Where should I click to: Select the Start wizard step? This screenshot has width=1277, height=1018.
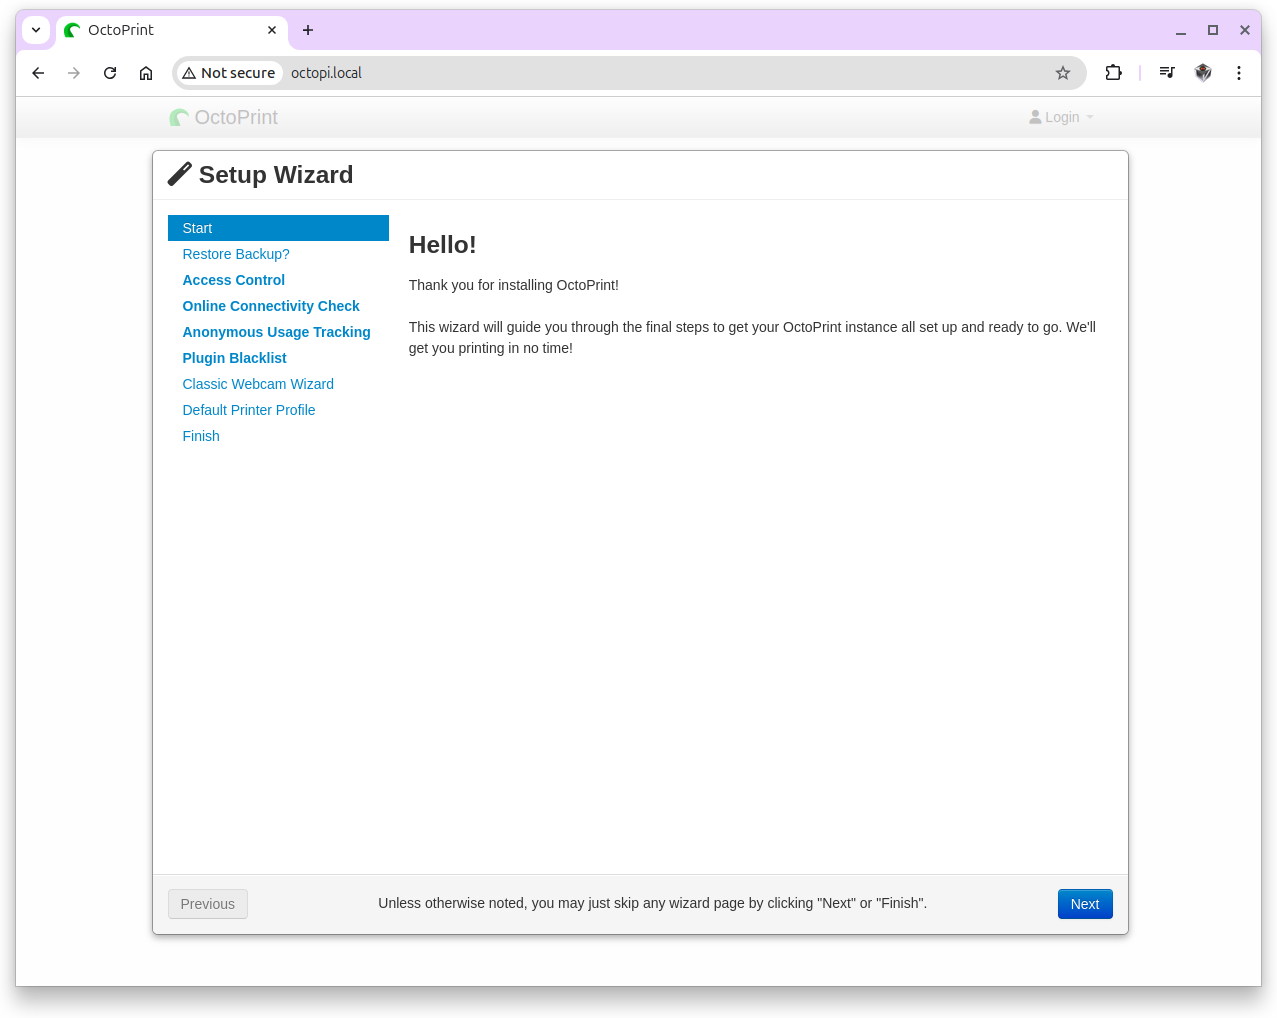coord(278,228)
